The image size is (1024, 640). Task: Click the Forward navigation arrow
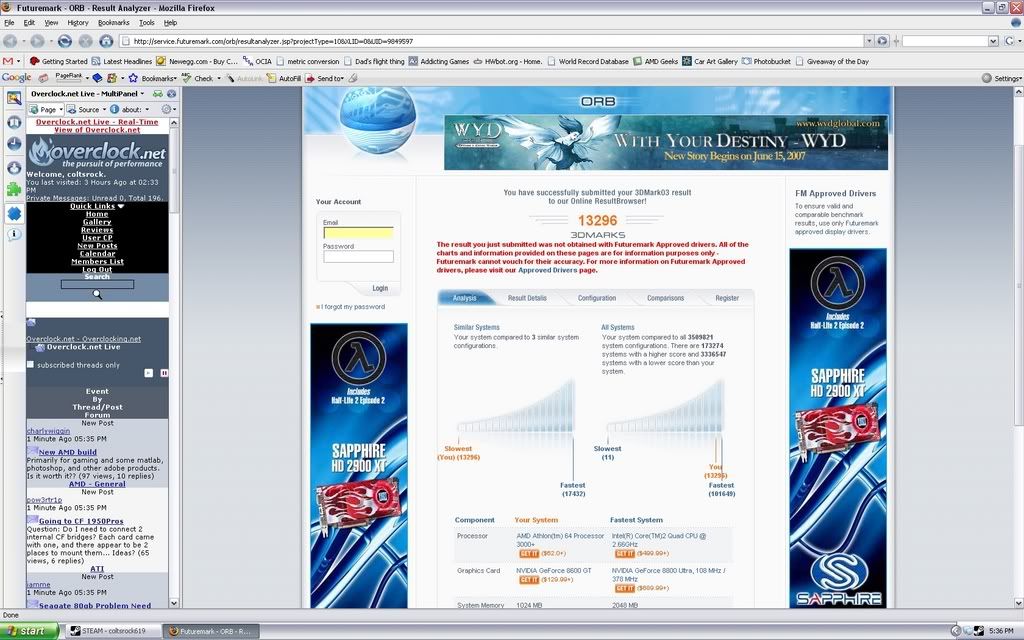click(37, 40)
